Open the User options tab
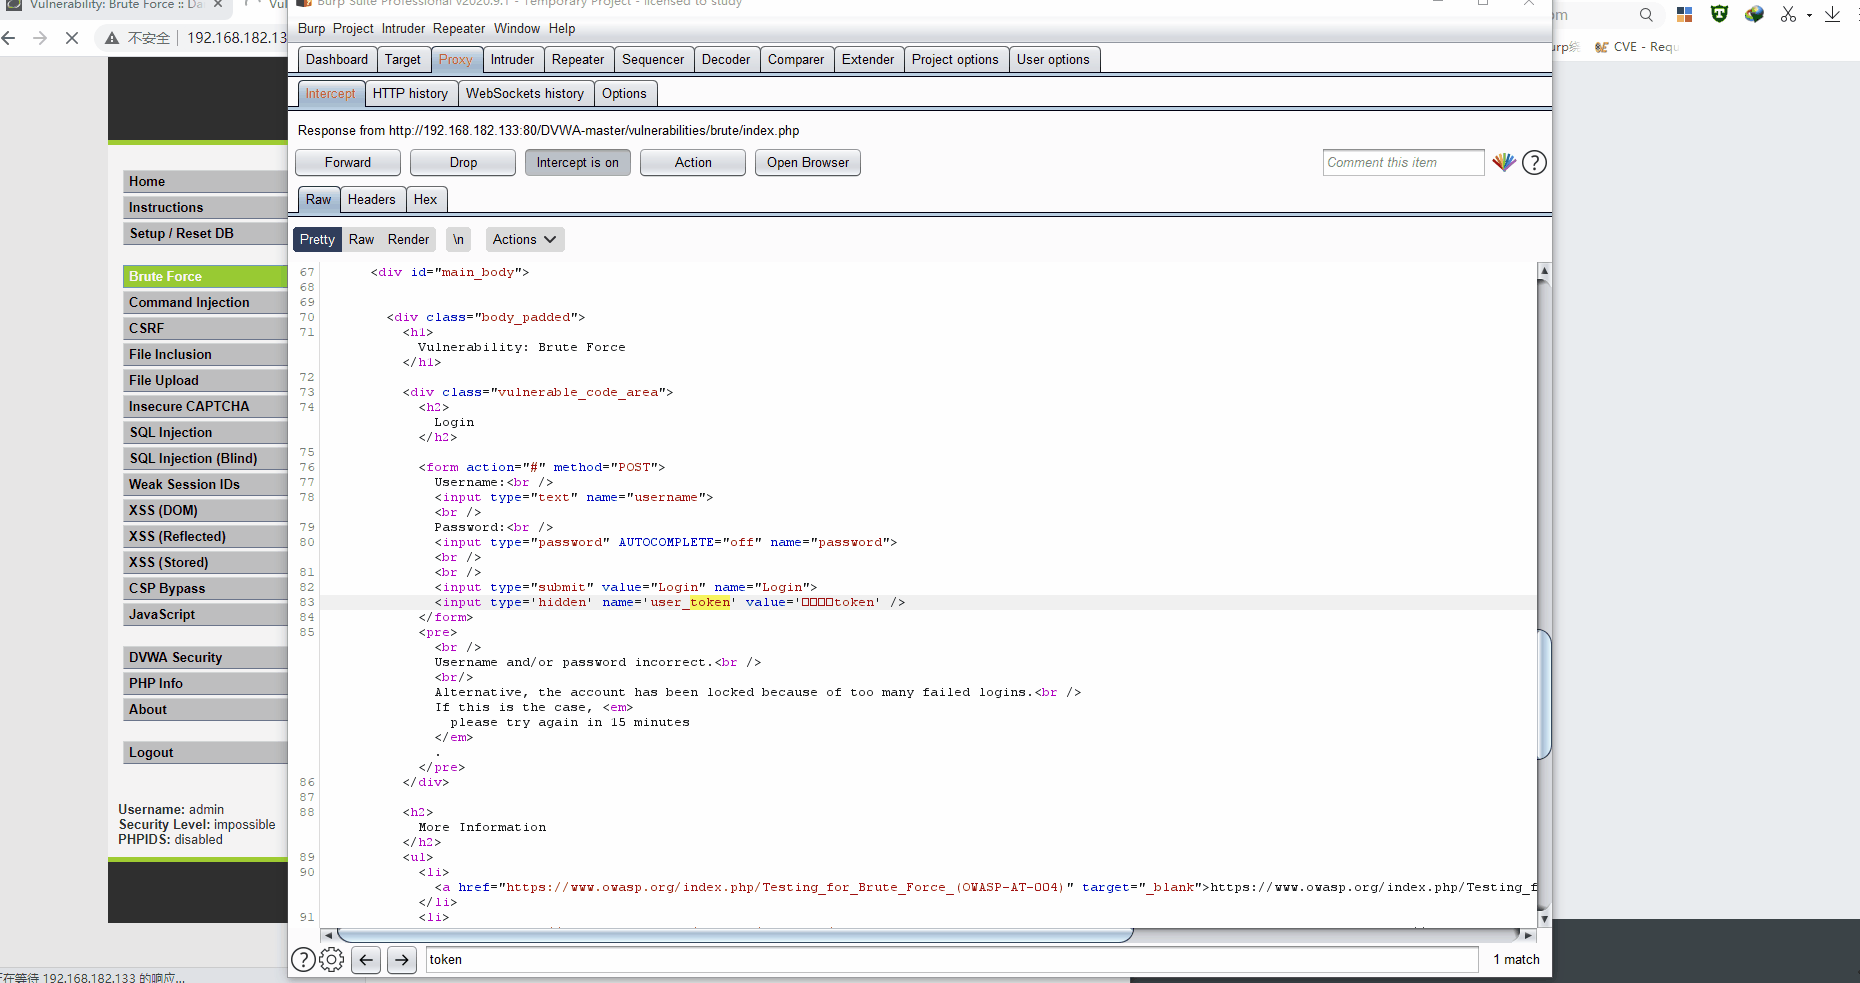 click(x=1053, y=60)
